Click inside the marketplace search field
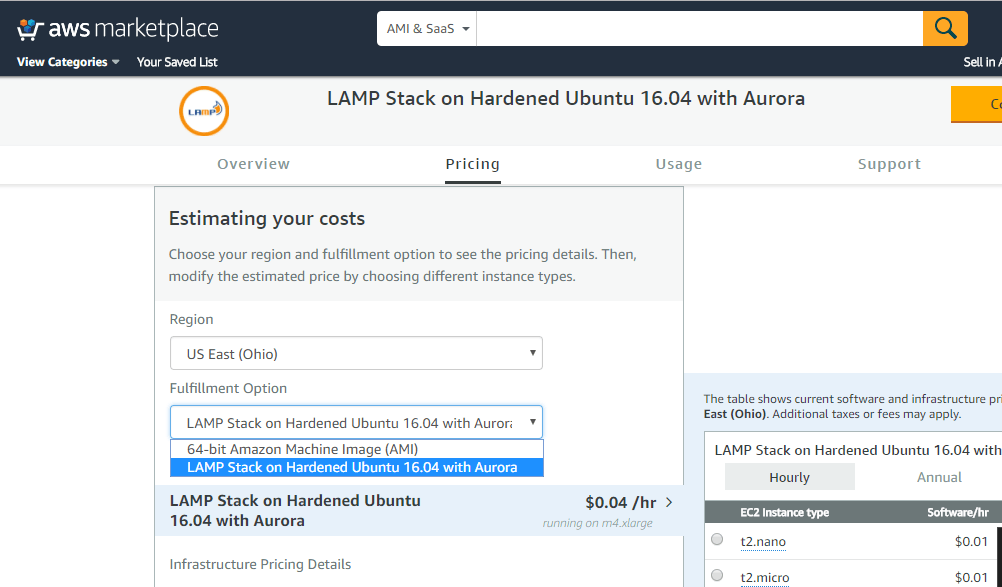The image size is (1002, 587). pyautogui.click(x=699, y=29)
